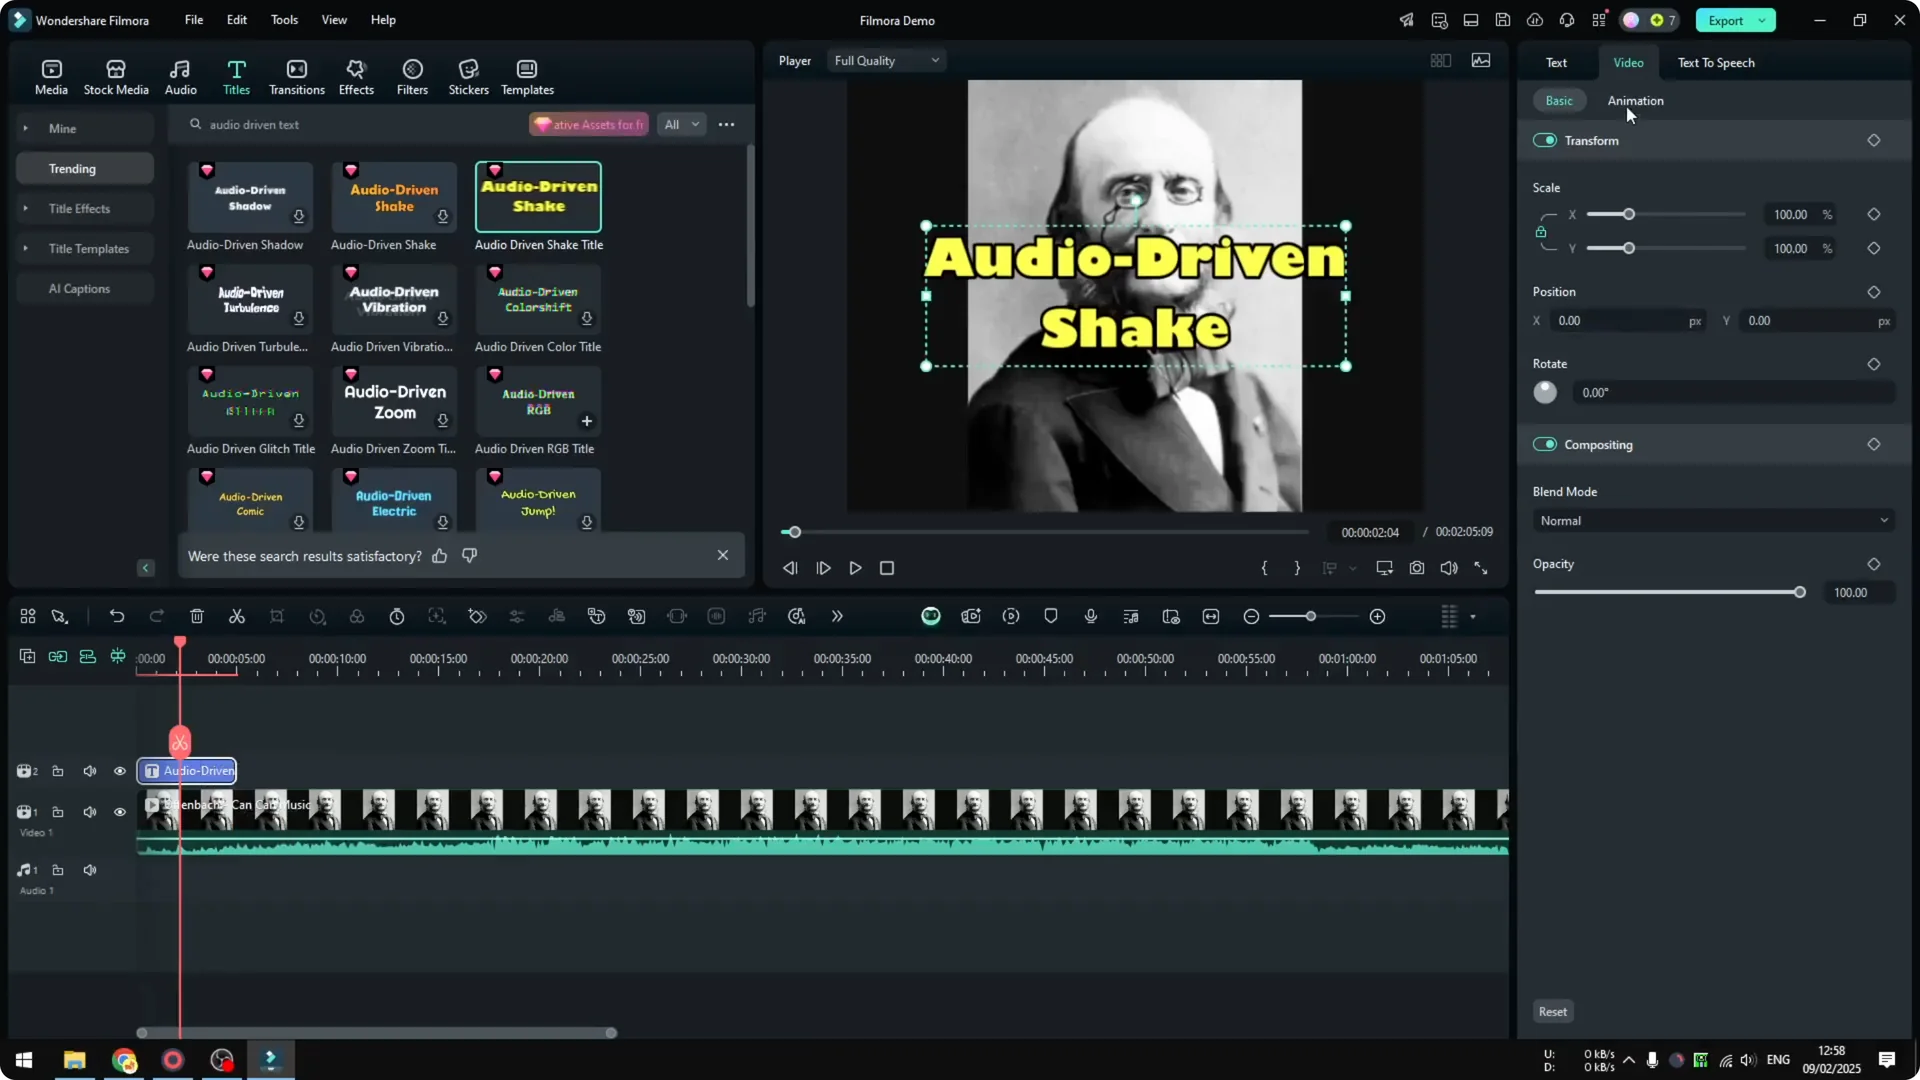The image size is (1920, 1080).
Task: Select the Stock Media panel
Action: pyautogui.click(x=115, y=75)
